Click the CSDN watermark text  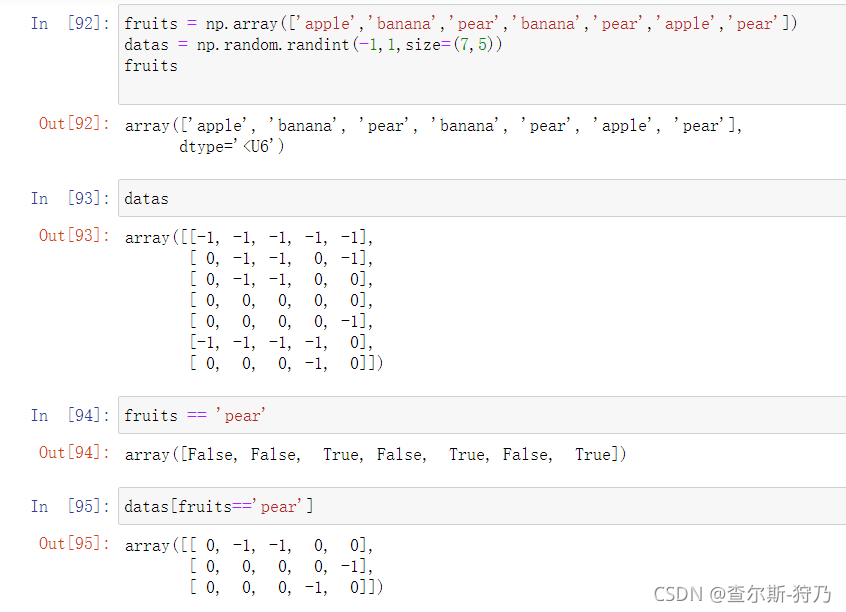click(x=742, y=594)
